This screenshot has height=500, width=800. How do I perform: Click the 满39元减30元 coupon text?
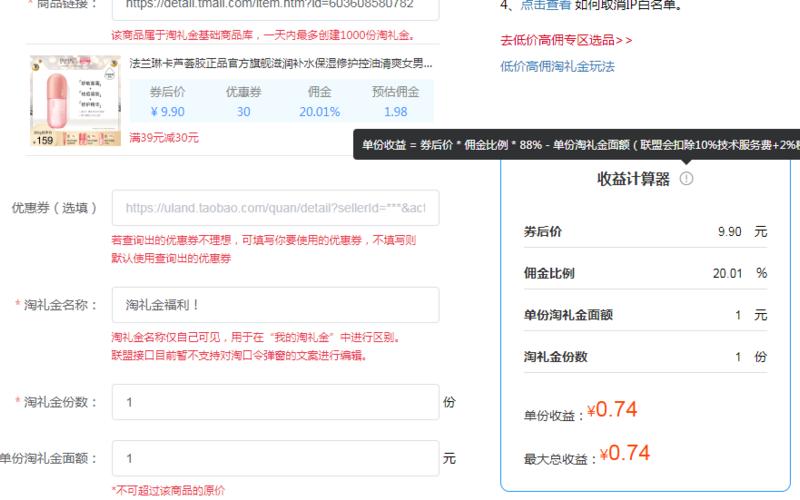(164, 138)
